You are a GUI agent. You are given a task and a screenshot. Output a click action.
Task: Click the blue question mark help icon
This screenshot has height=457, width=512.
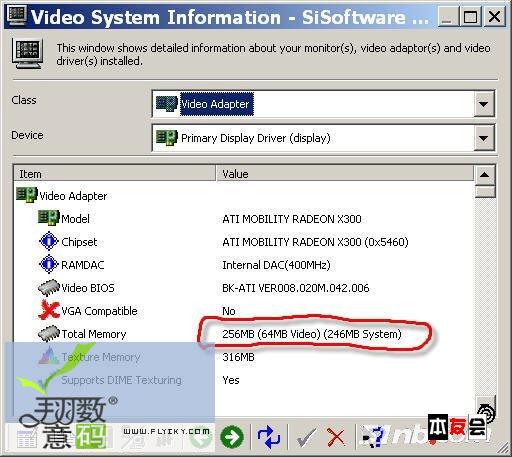[x=374, y=437]
